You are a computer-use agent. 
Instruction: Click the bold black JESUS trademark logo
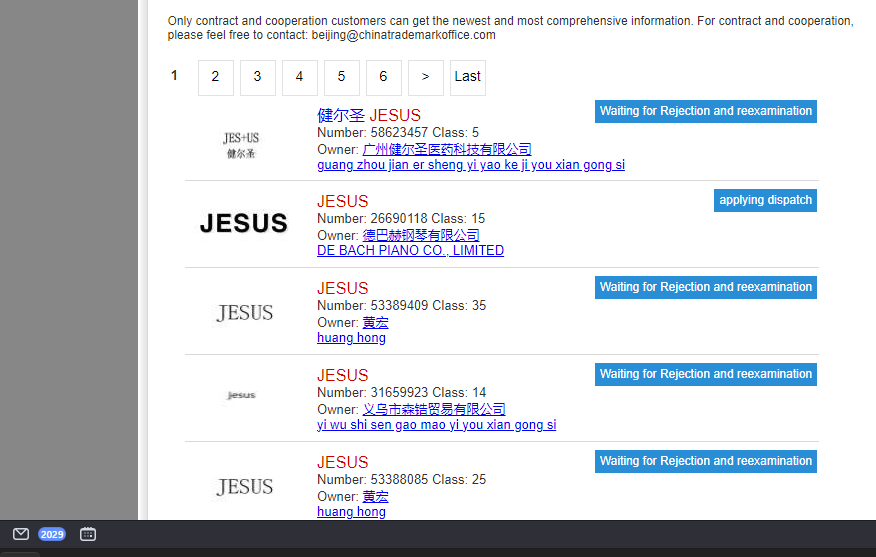tap(243, 224)
